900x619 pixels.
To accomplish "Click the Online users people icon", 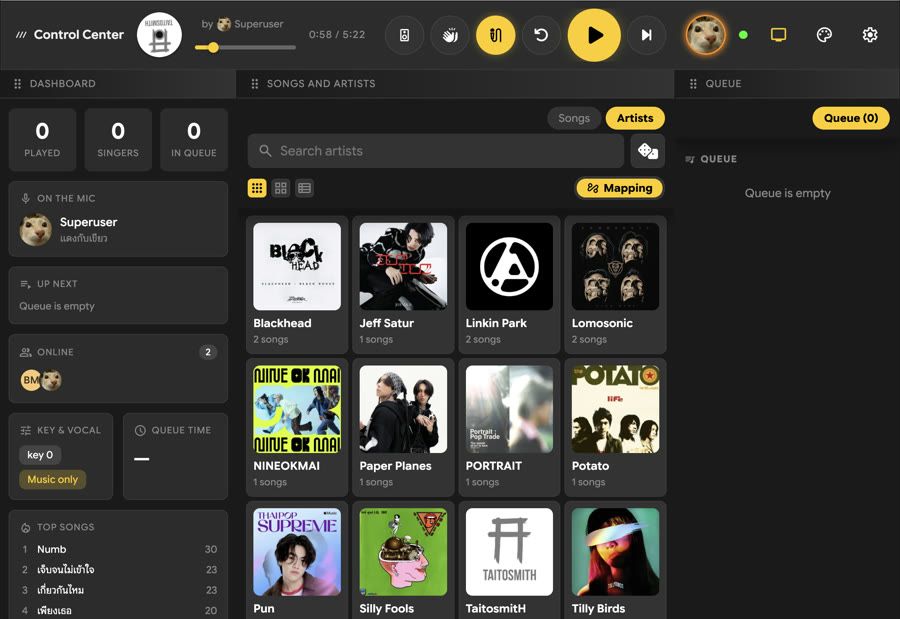I will point(25,352).
